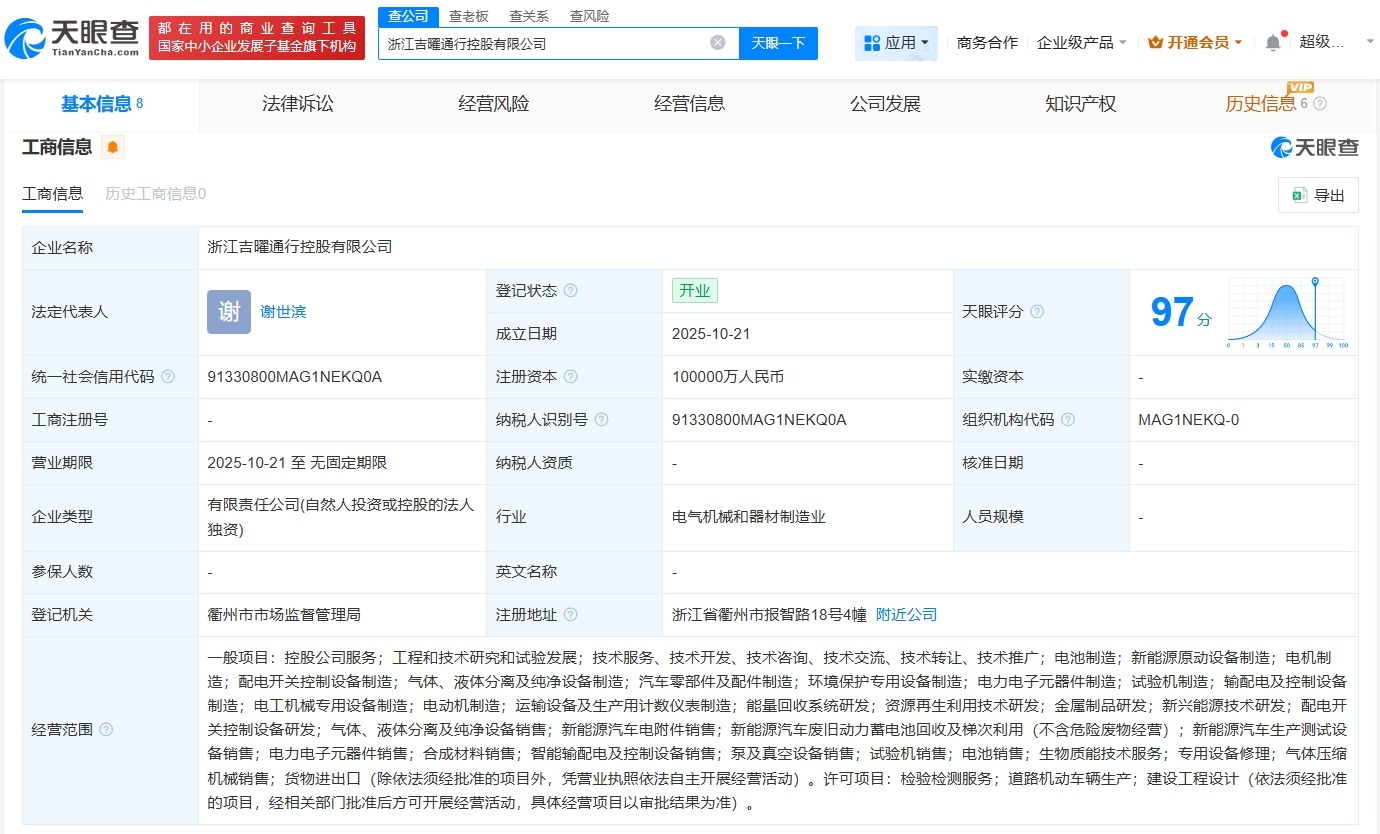The height and width of the screenshot is (834, 1380).
Task: Click the notification bell in the header
Action: [1272, 42]
